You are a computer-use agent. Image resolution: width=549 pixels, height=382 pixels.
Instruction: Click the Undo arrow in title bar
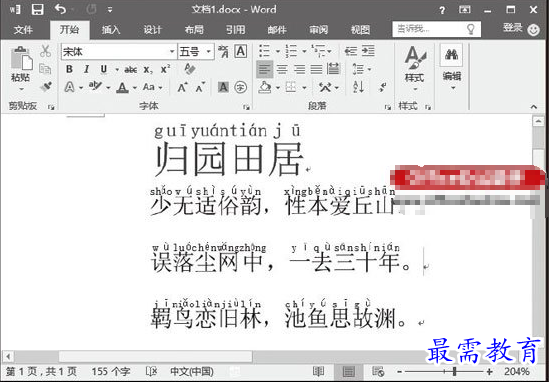tap(60, 9)
